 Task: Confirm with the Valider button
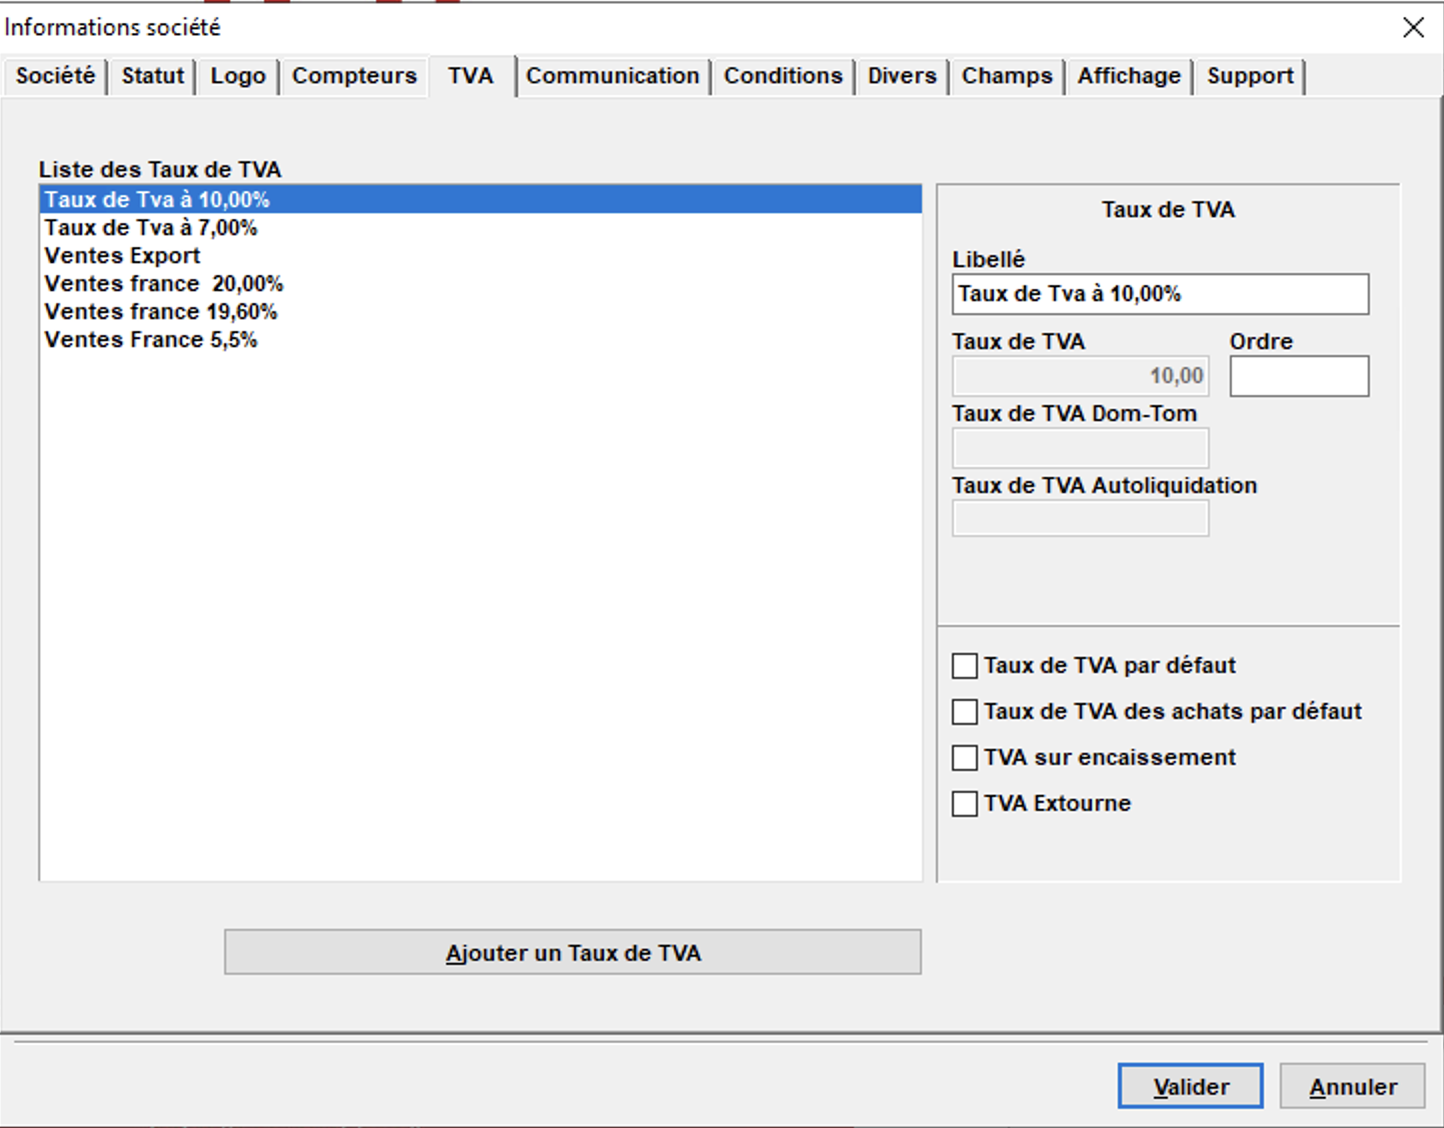1191,1086
